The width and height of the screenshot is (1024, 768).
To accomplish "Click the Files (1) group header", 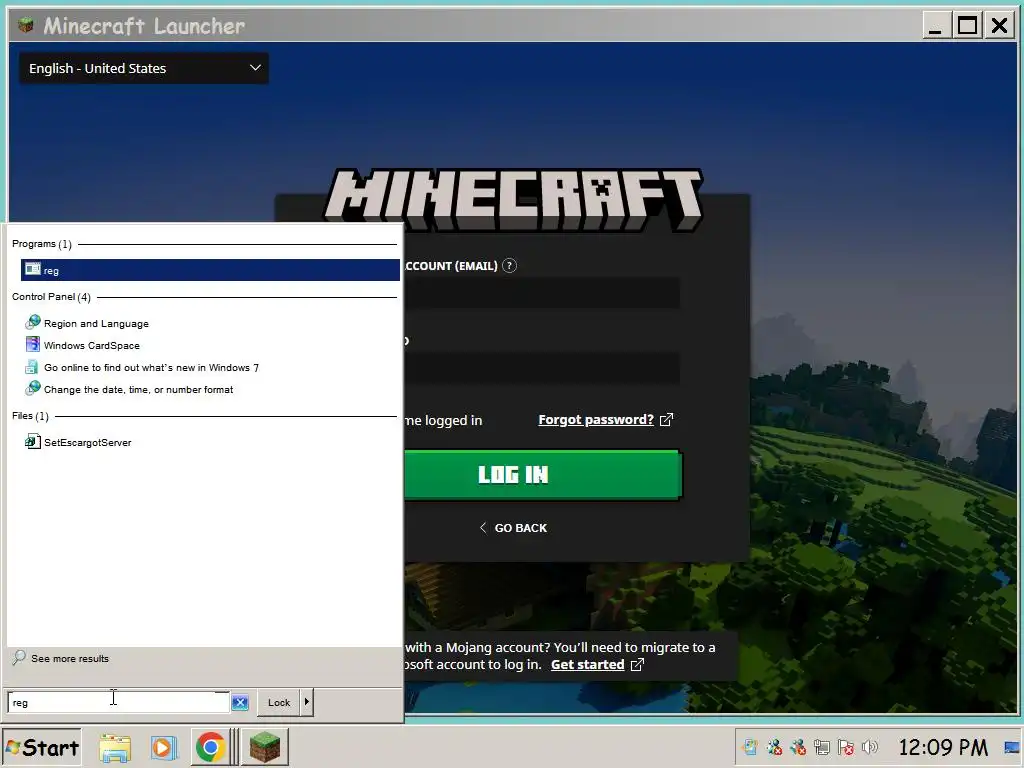I will pos(30,415).
